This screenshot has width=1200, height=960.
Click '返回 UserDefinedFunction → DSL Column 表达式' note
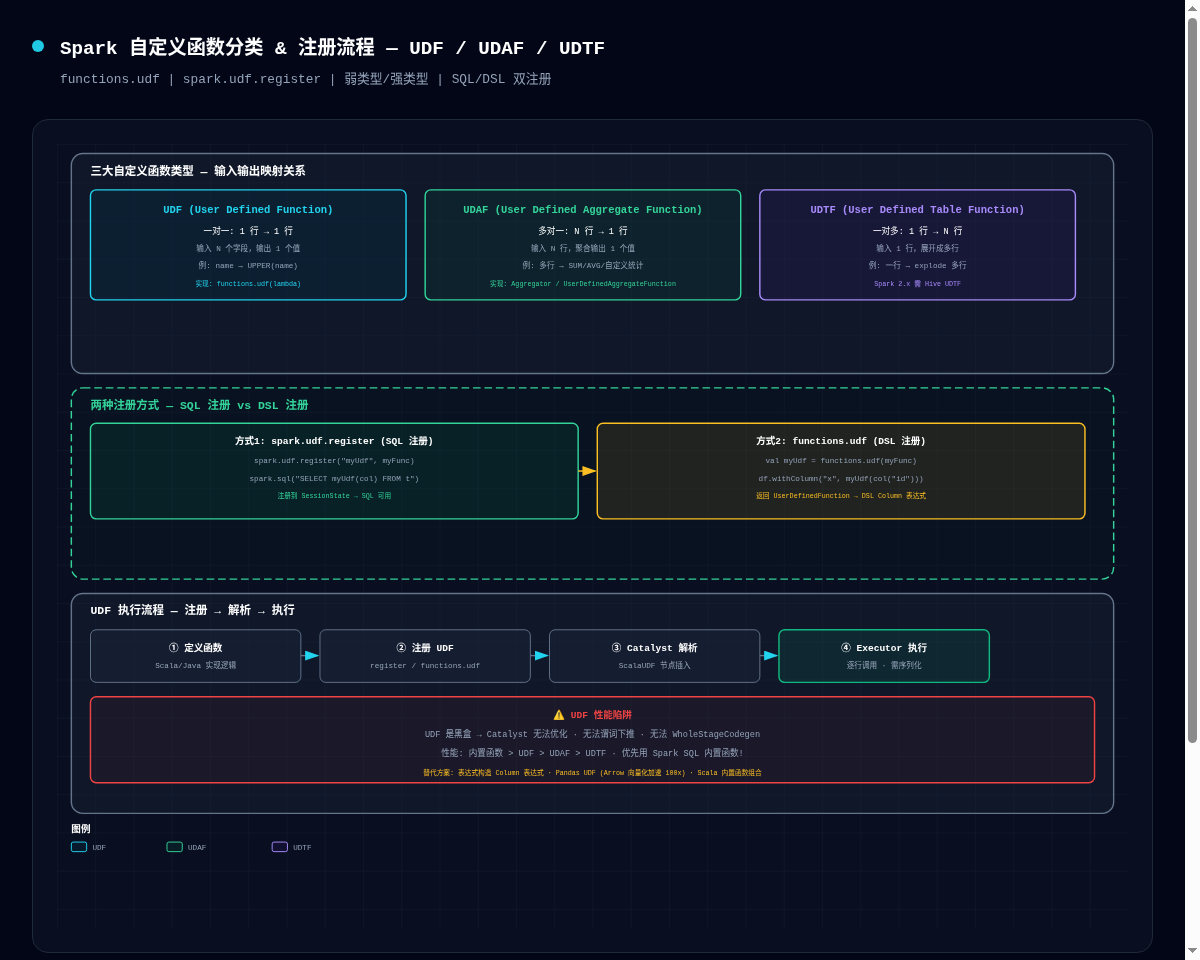coord(841,496)
